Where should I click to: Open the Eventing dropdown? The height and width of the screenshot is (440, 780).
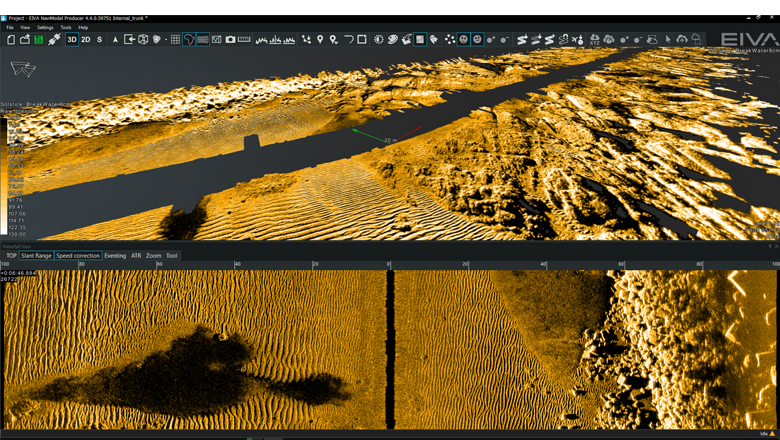(x=115, y=256)
